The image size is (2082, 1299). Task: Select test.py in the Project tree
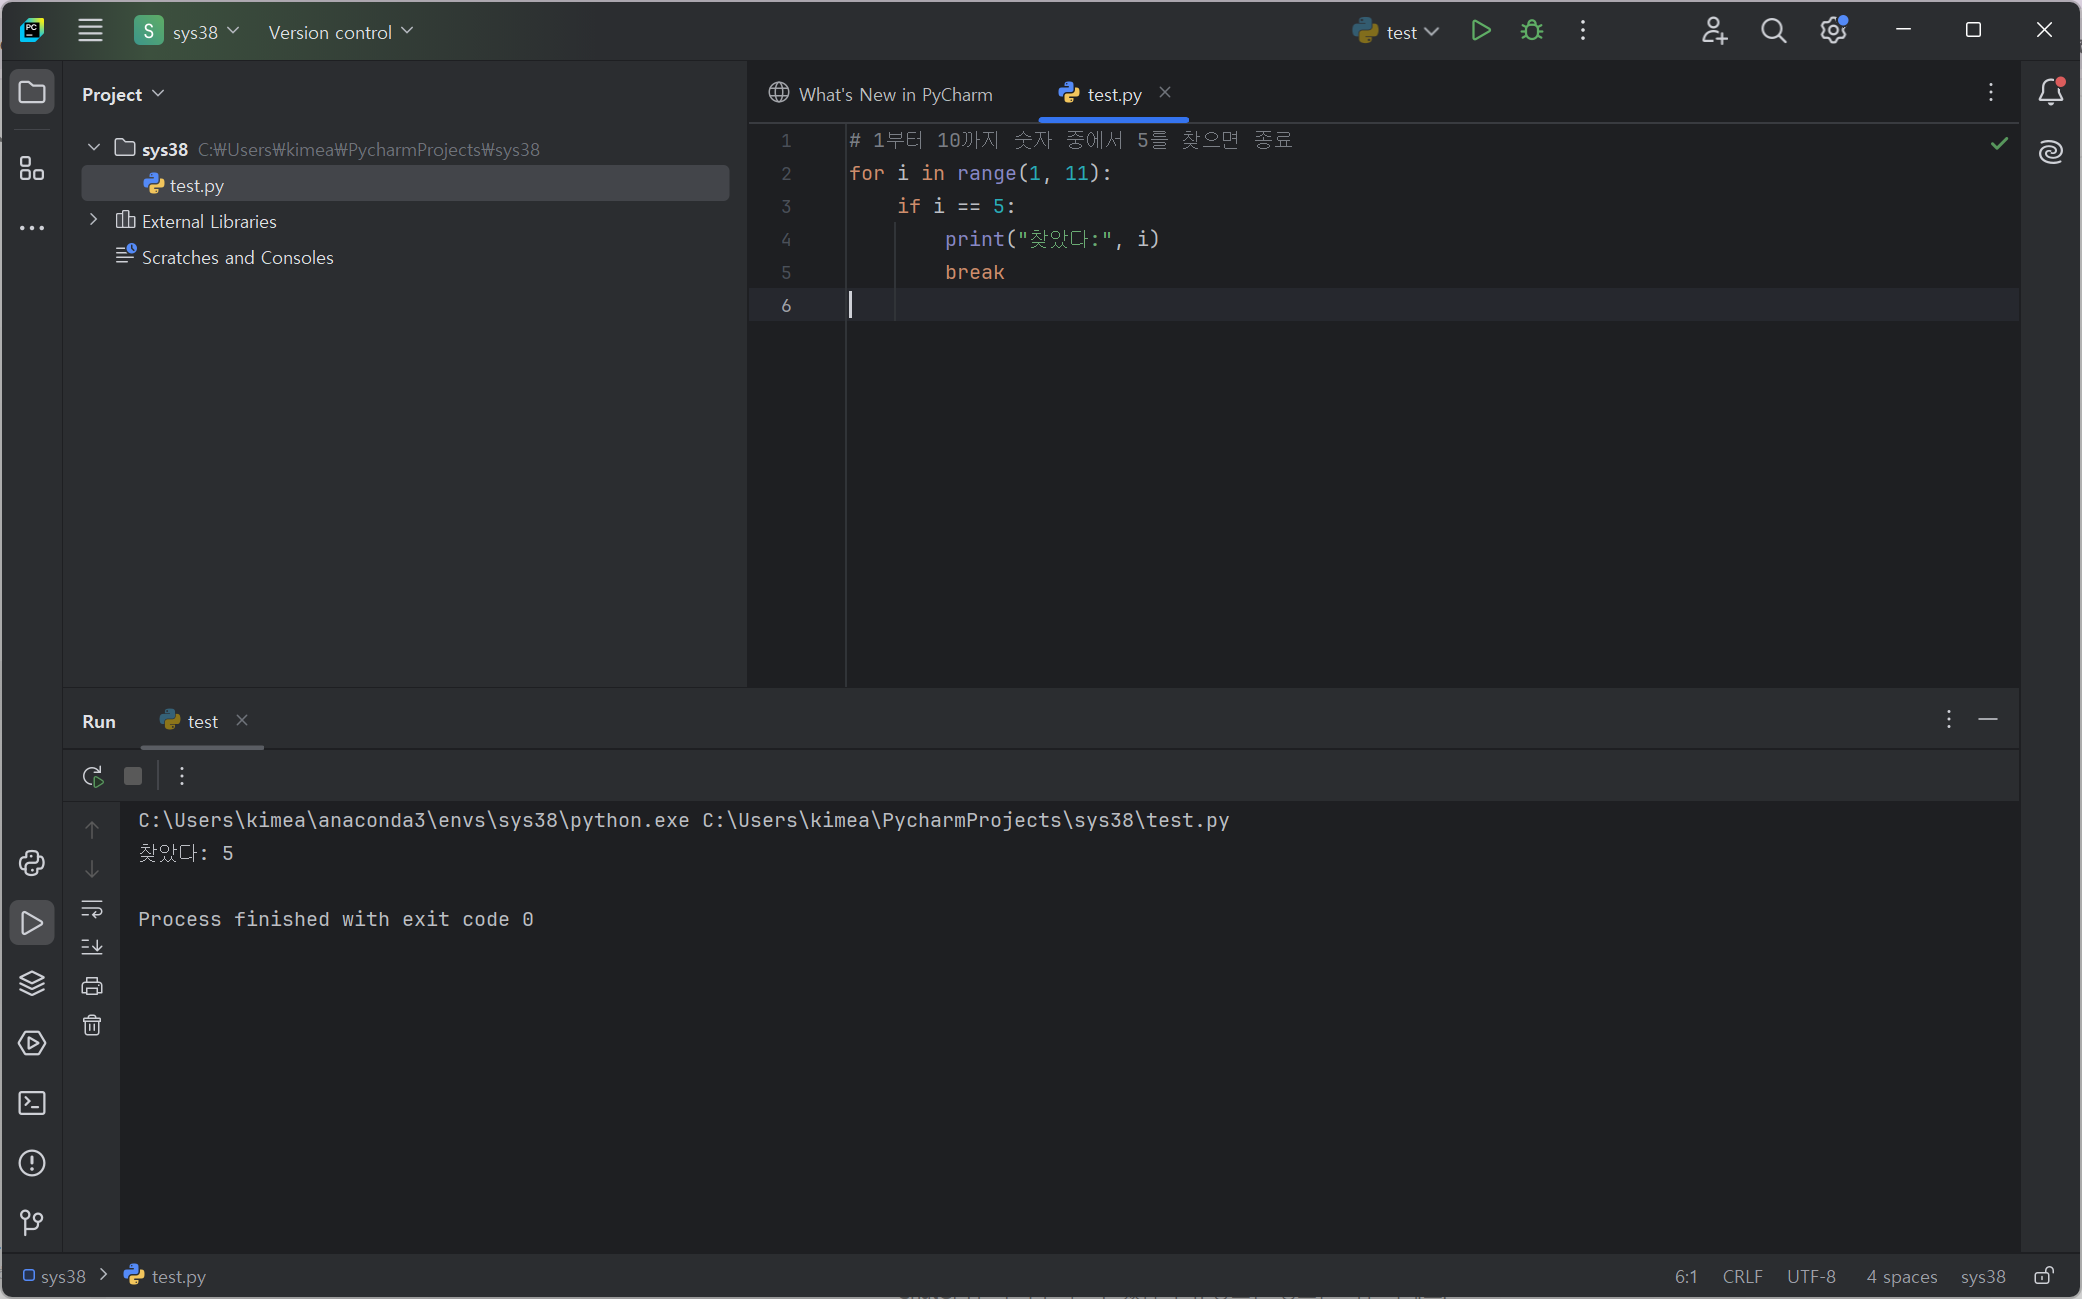197,185
